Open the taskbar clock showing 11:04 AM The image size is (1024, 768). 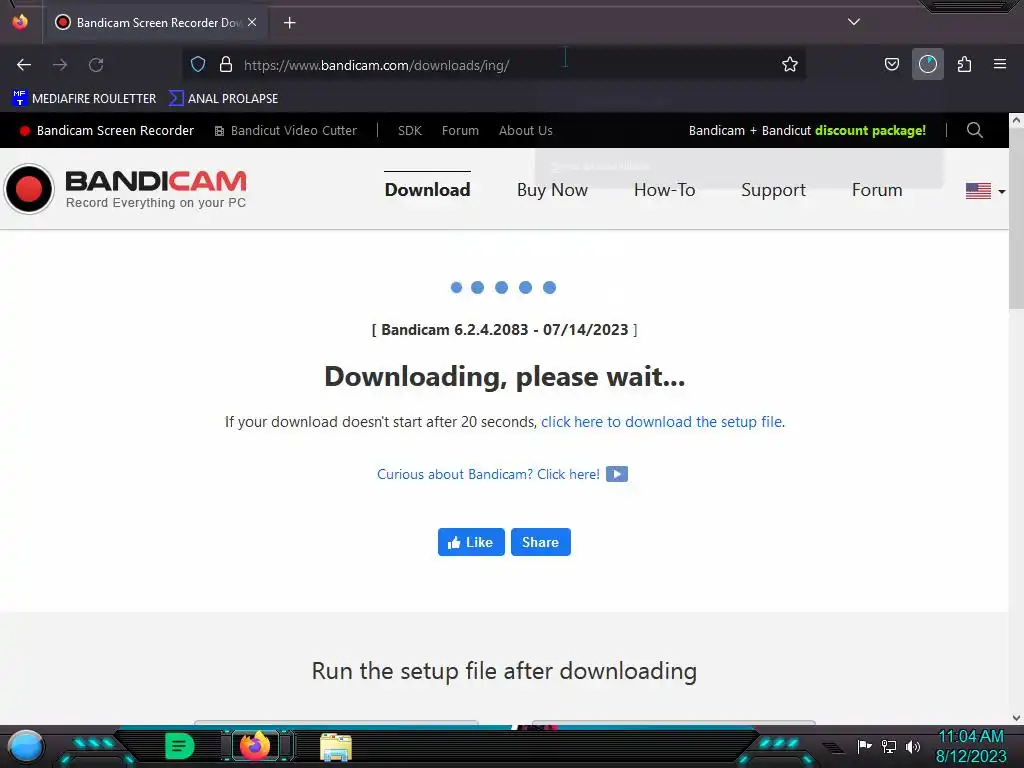pyautogui.click(x=970, y=746)
